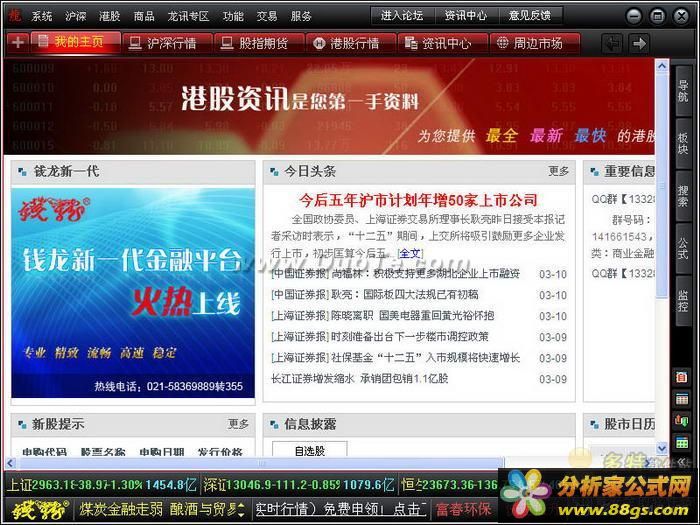Click the 深证 index ticker in status bar
This screenshot has width=700, height=525.
click(299, 485)
